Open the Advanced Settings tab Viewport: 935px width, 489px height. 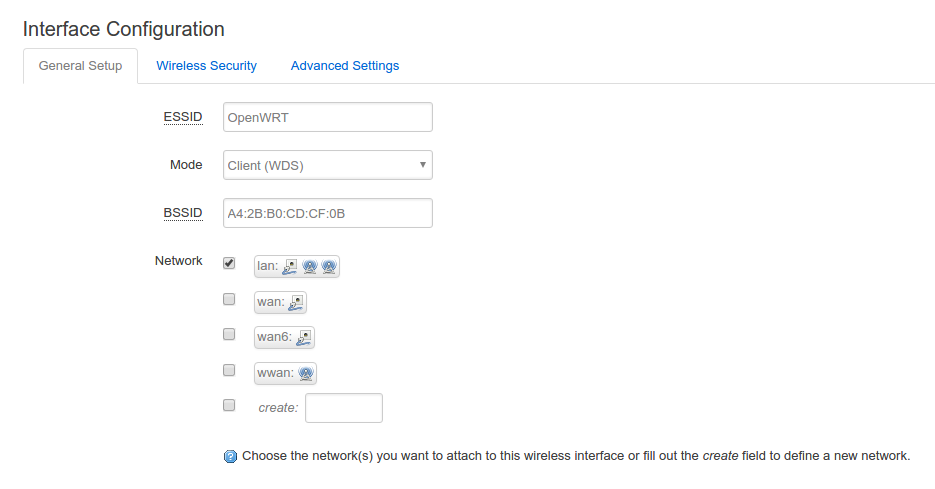tap(344, 66)
